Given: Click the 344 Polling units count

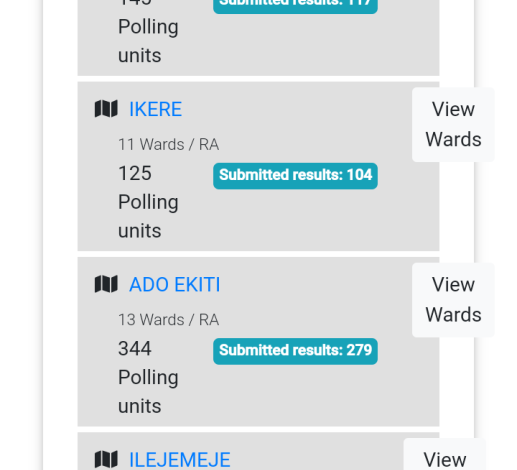Looking at the screenshot, I should click(148, 377).
